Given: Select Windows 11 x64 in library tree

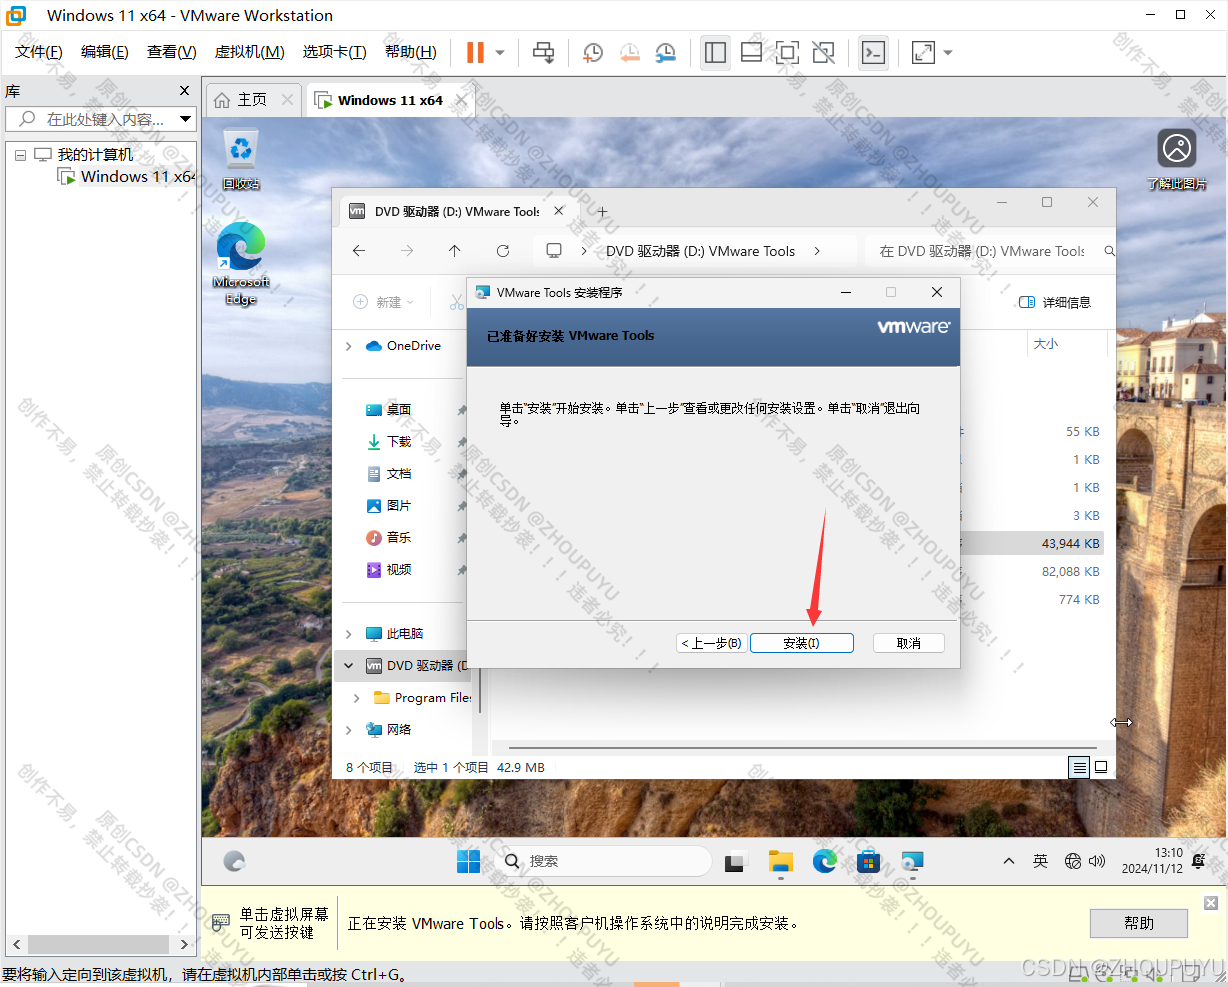Looking at the screenshot, I should 127,176.
